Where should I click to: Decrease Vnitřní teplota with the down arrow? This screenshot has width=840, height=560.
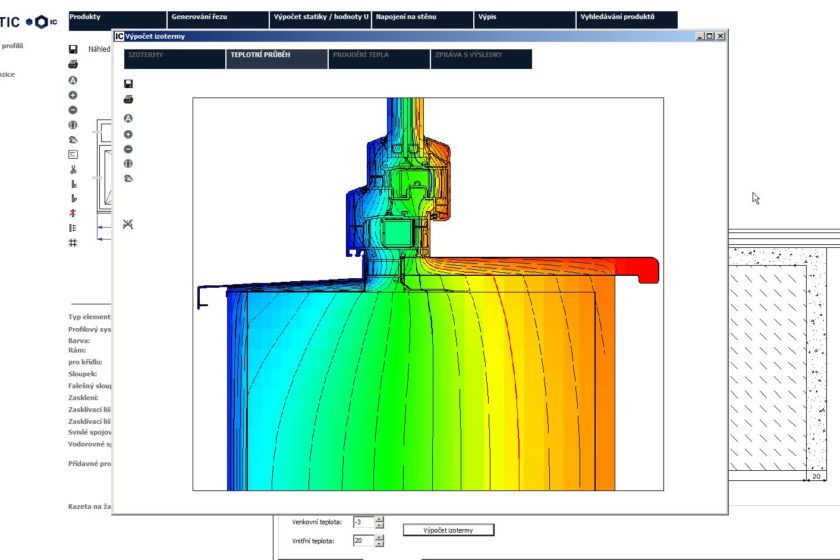379,544
